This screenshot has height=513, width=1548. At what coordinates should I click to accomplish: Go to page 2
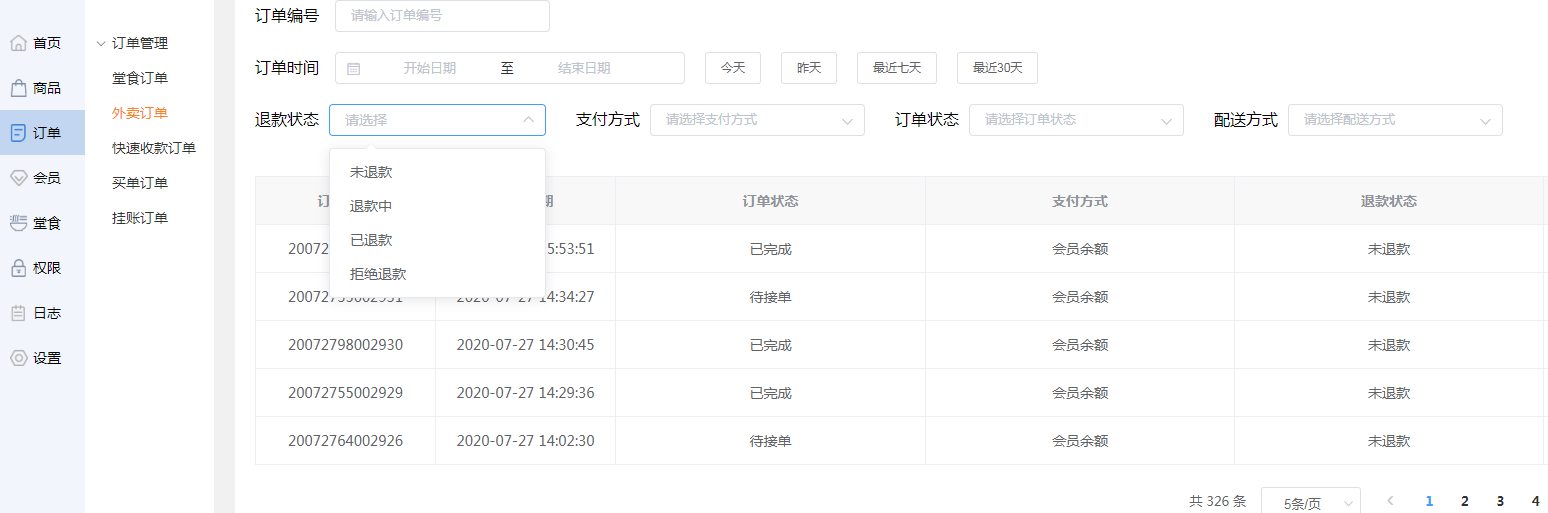(1465, 501)
